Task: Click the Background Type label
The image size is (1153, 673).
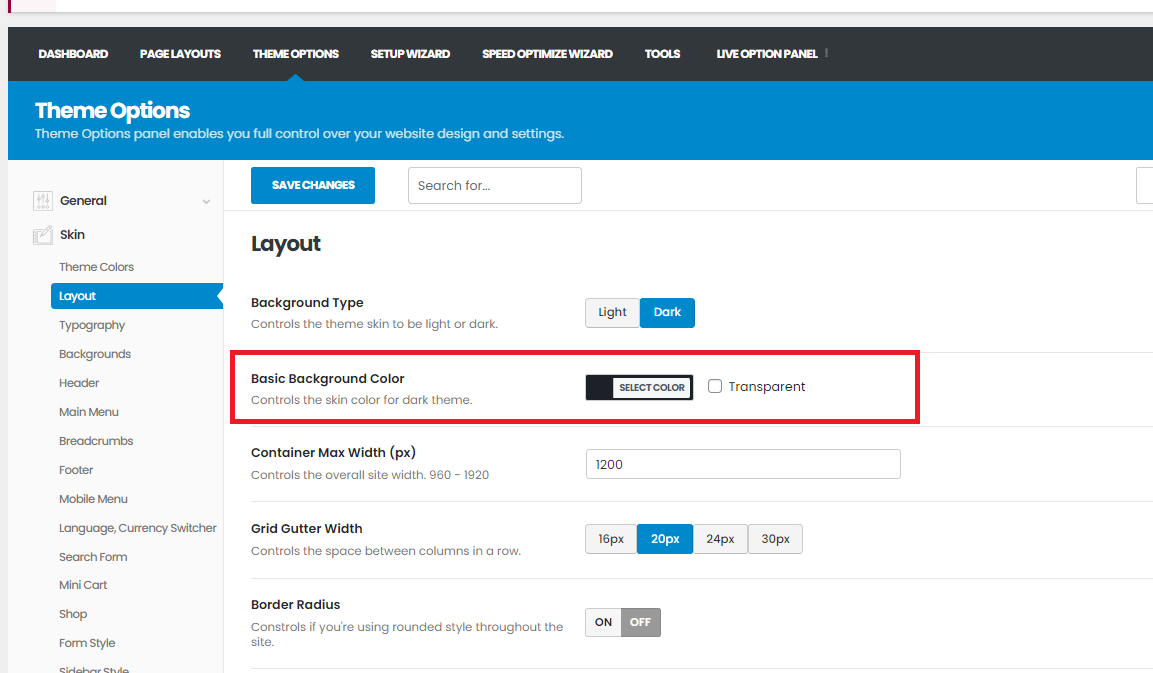Action: coord(307,303)
